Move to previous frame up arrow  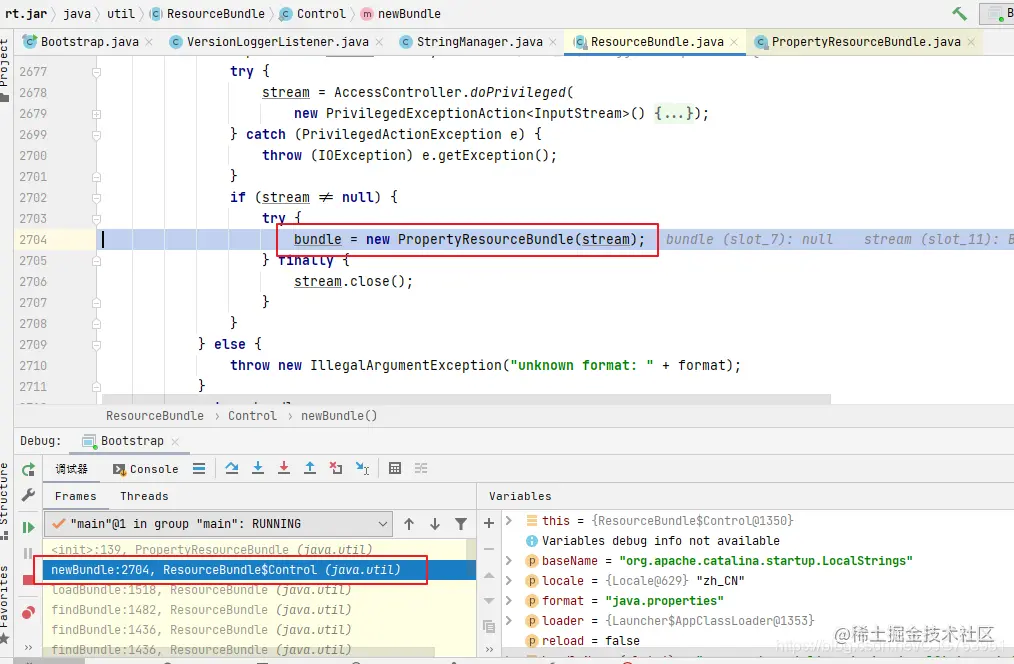click(x=409, y=524)
